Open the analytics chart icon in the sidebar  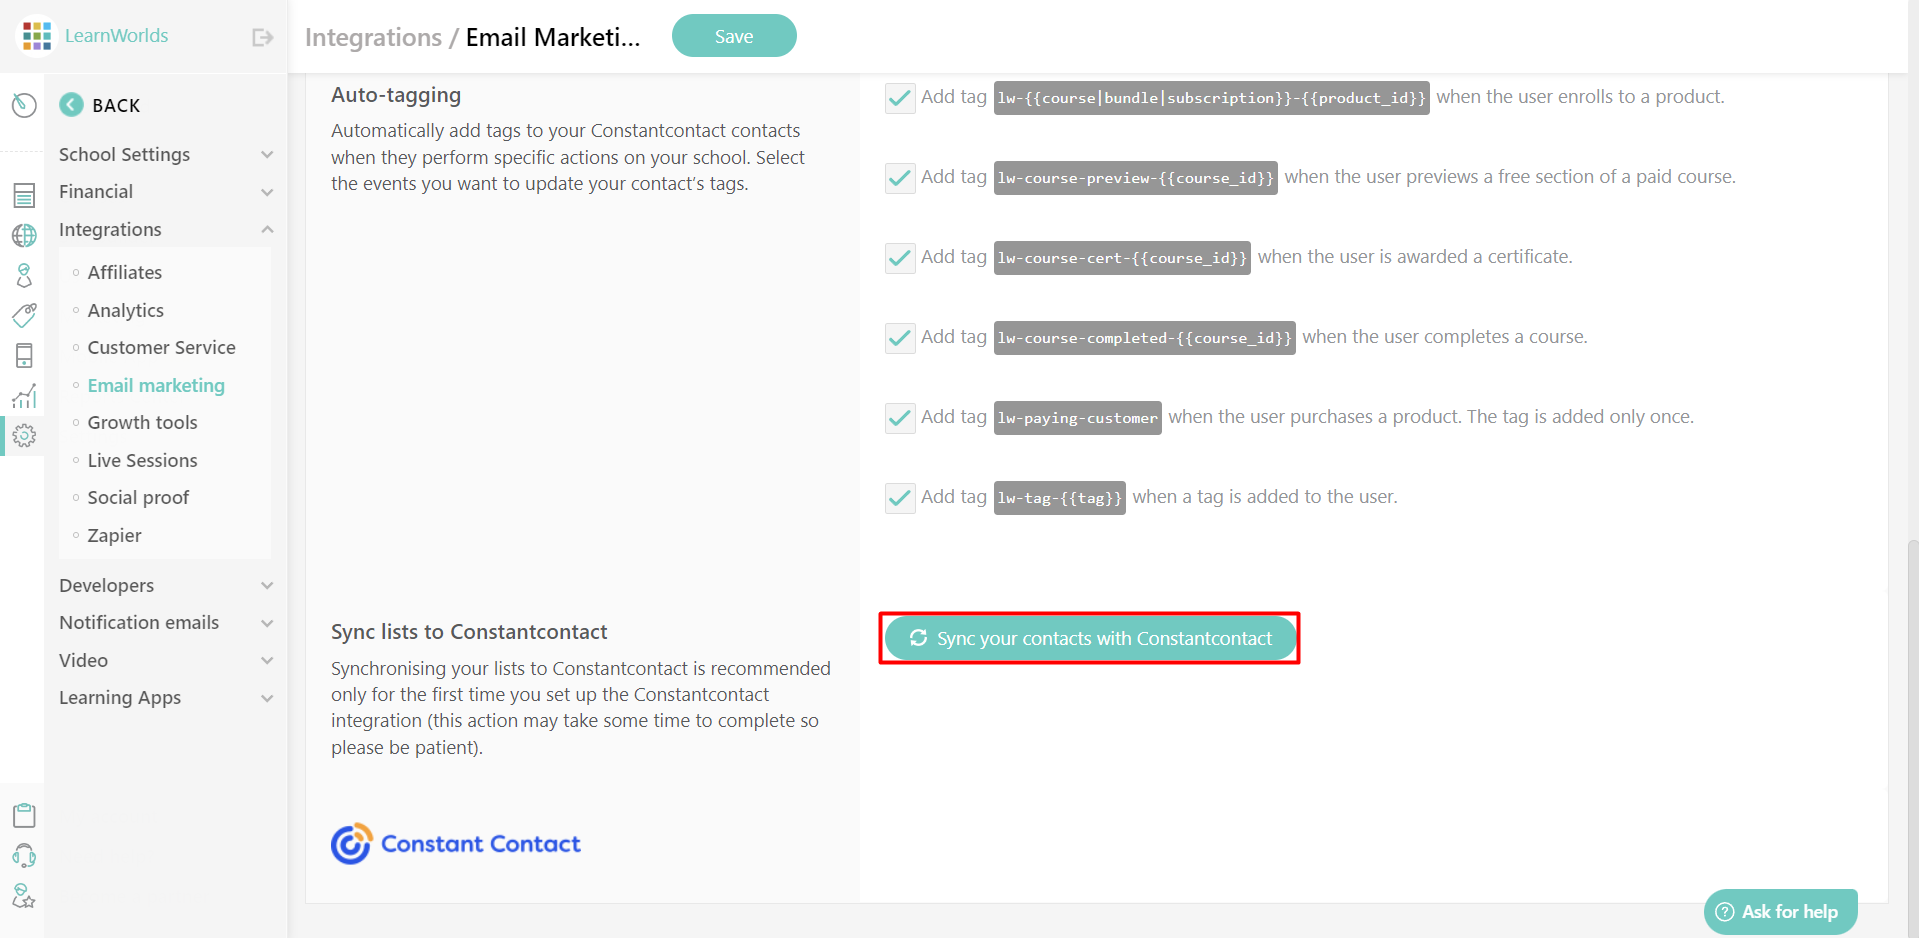(x=24, y=396)
